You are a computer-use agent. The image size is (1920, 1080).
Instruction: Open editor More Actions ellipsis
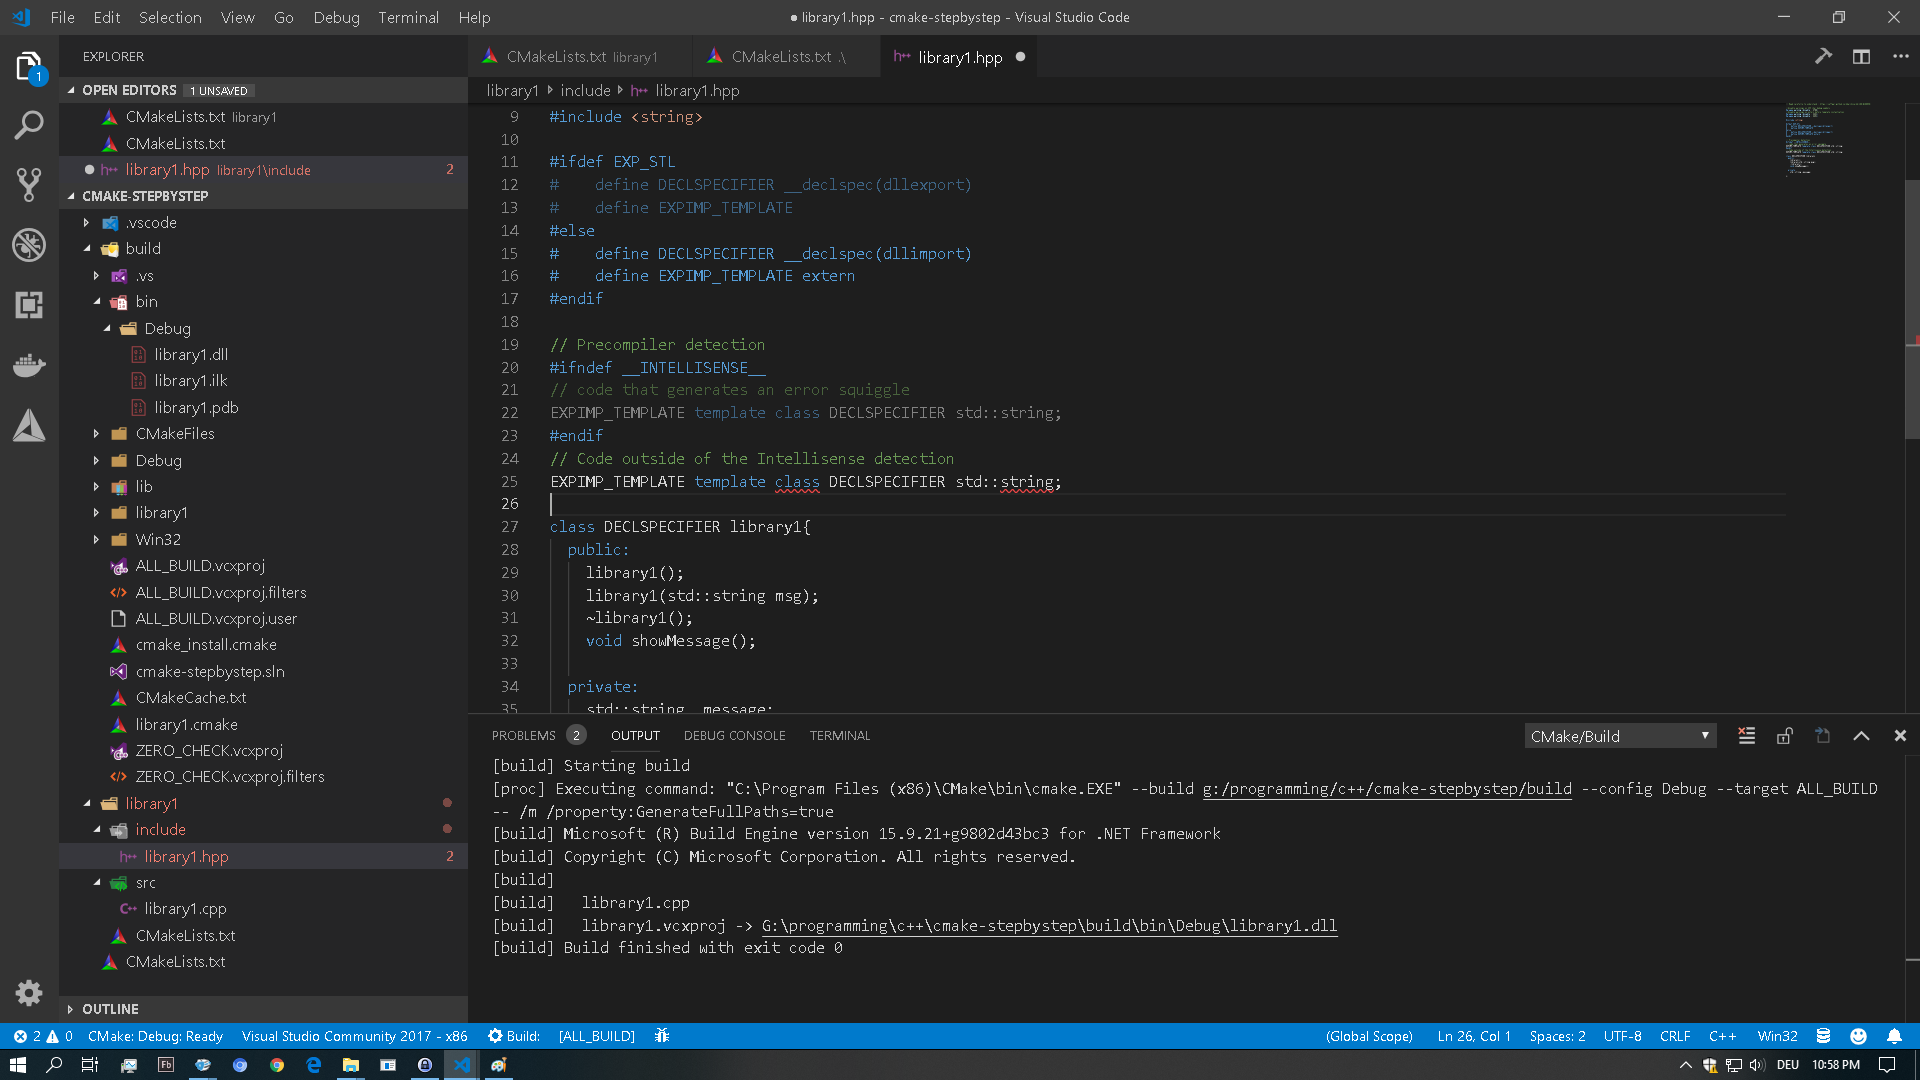coord(1900,57)
